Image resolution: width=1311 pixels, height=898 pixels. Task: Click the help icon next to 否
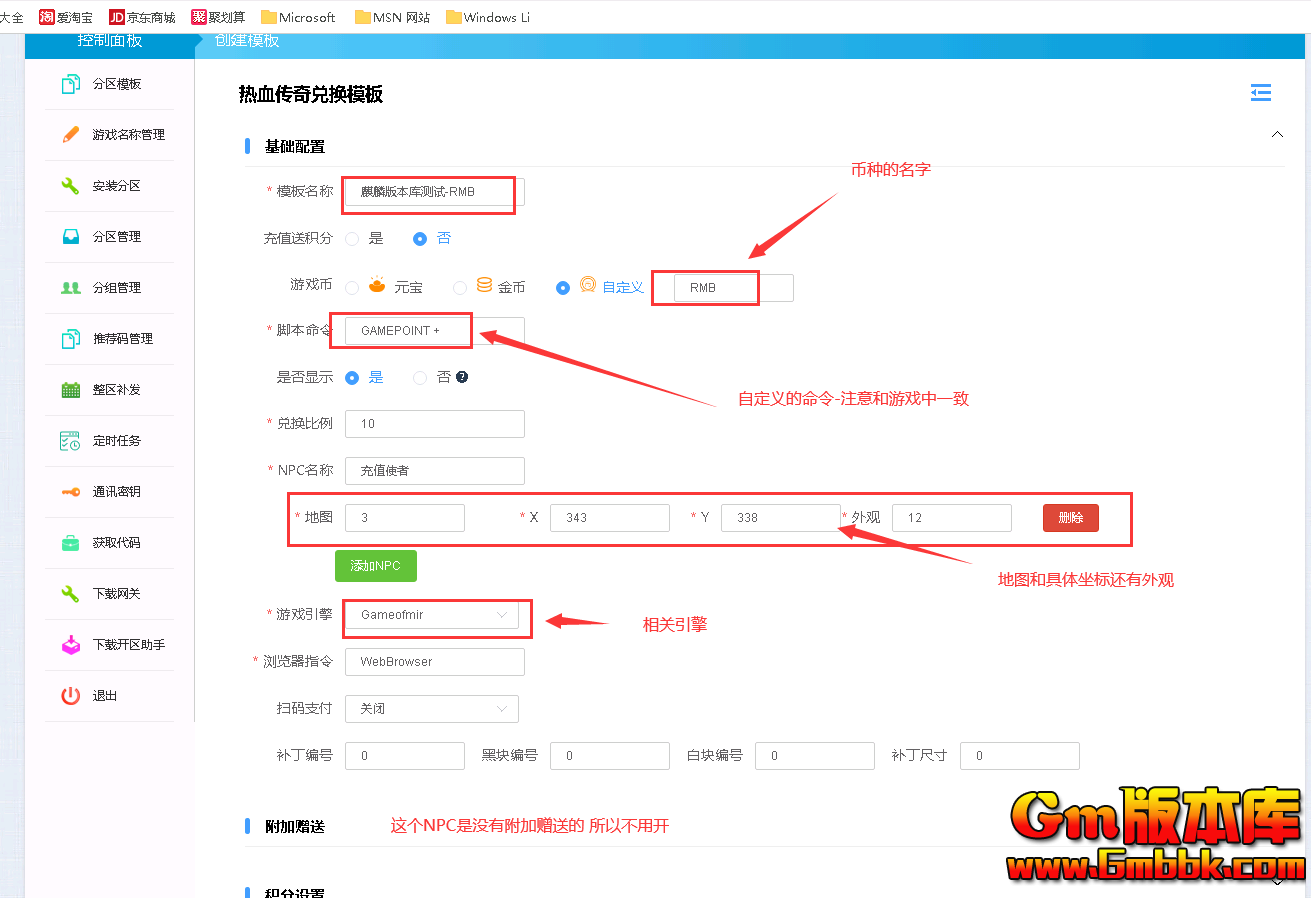(462, 377)
